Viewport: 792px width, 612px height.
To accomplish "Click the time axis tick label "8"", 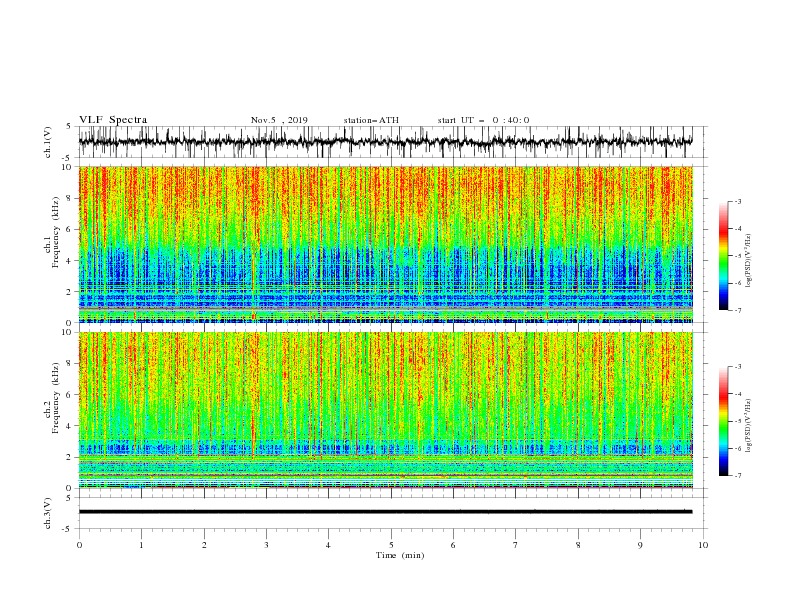I will tap(578, 545).
